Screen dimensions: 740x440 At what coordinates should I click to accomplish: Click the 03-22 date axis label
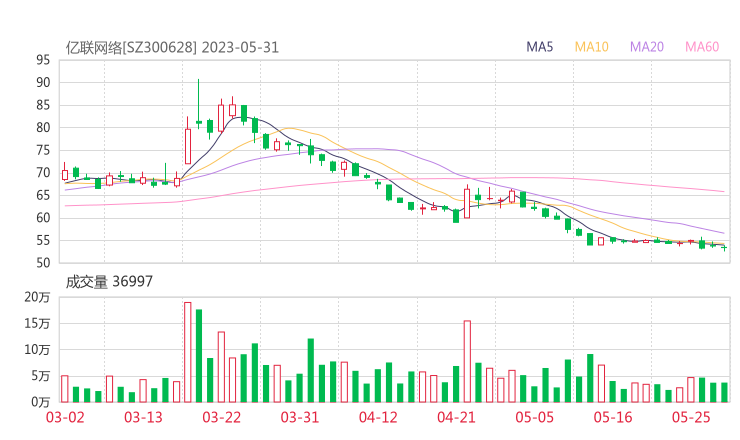(x=221, y=418)
